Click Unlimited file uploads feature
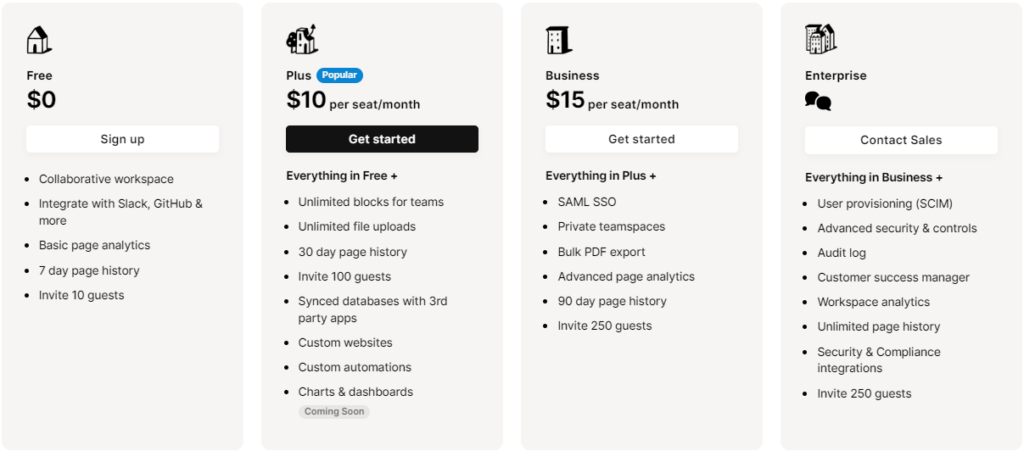Screen dimensions: 1024x451 (357, 227)
